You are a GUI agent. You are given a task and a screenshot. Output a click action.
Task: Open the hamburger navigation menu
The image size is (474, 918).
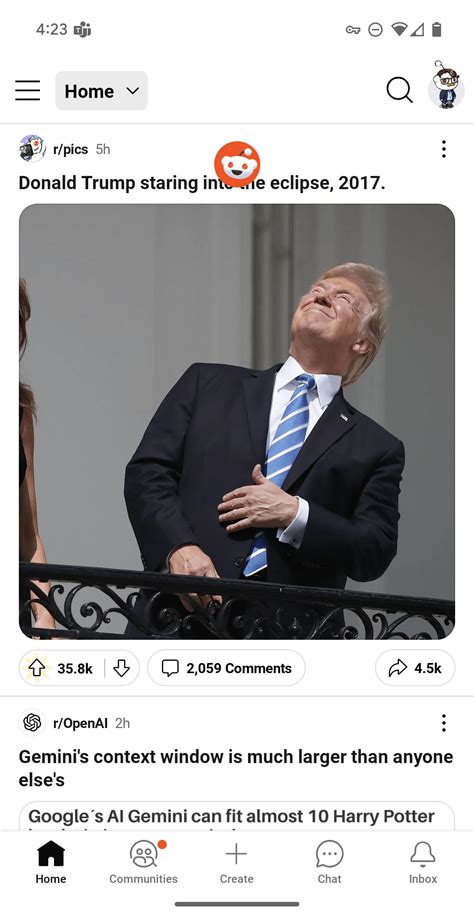(x=28, y=91)
